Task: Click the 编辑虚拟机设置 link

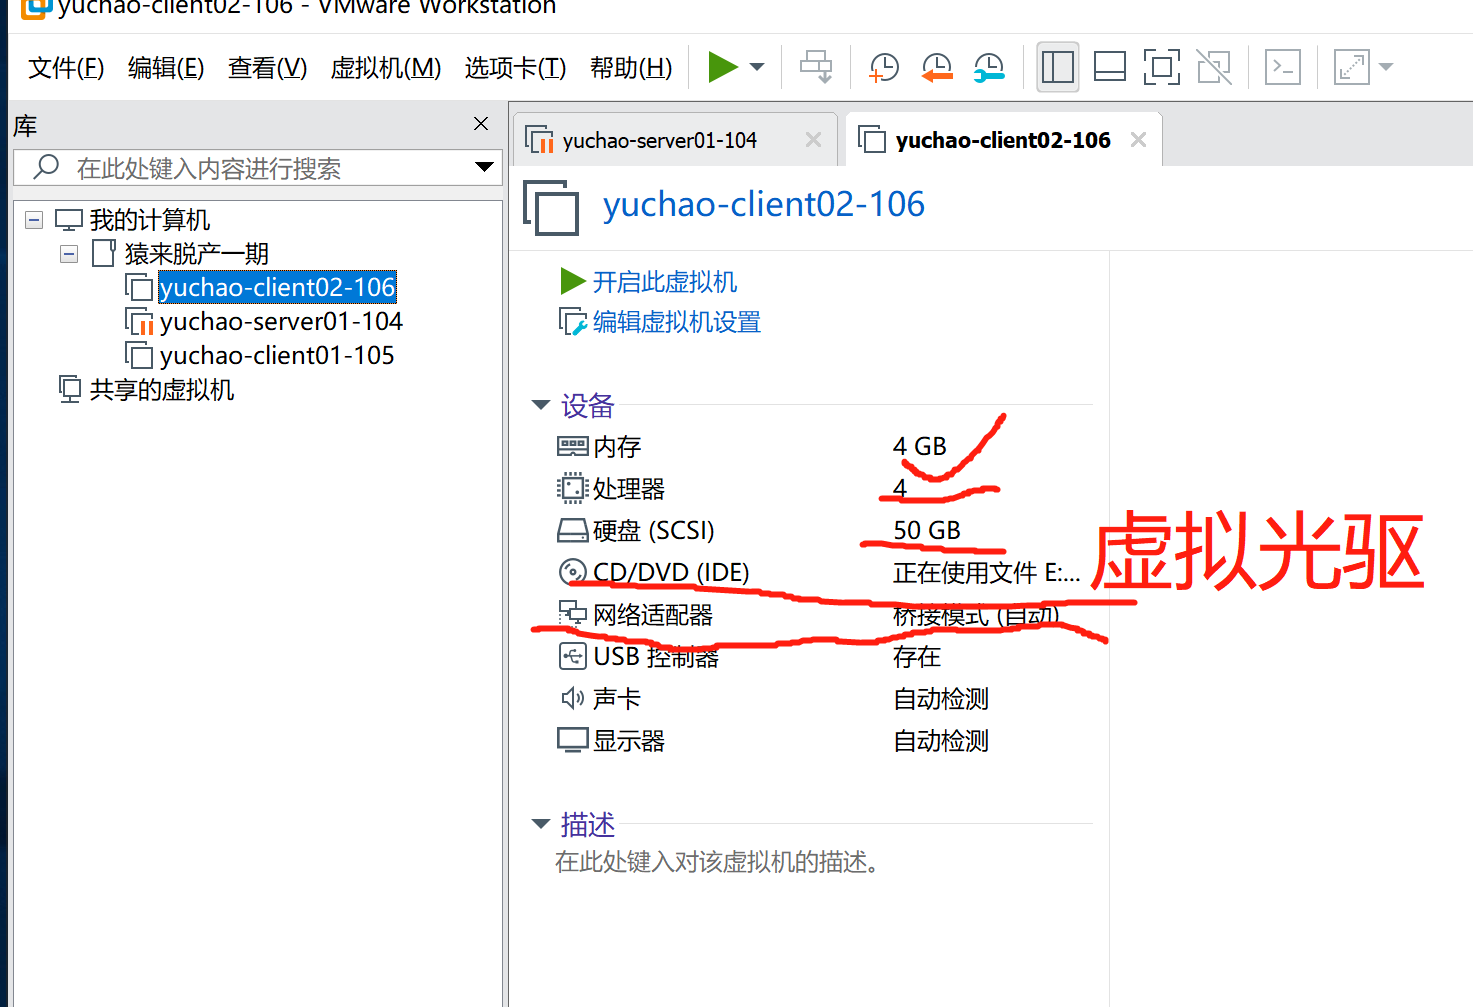Action: [x=677, y=322]
